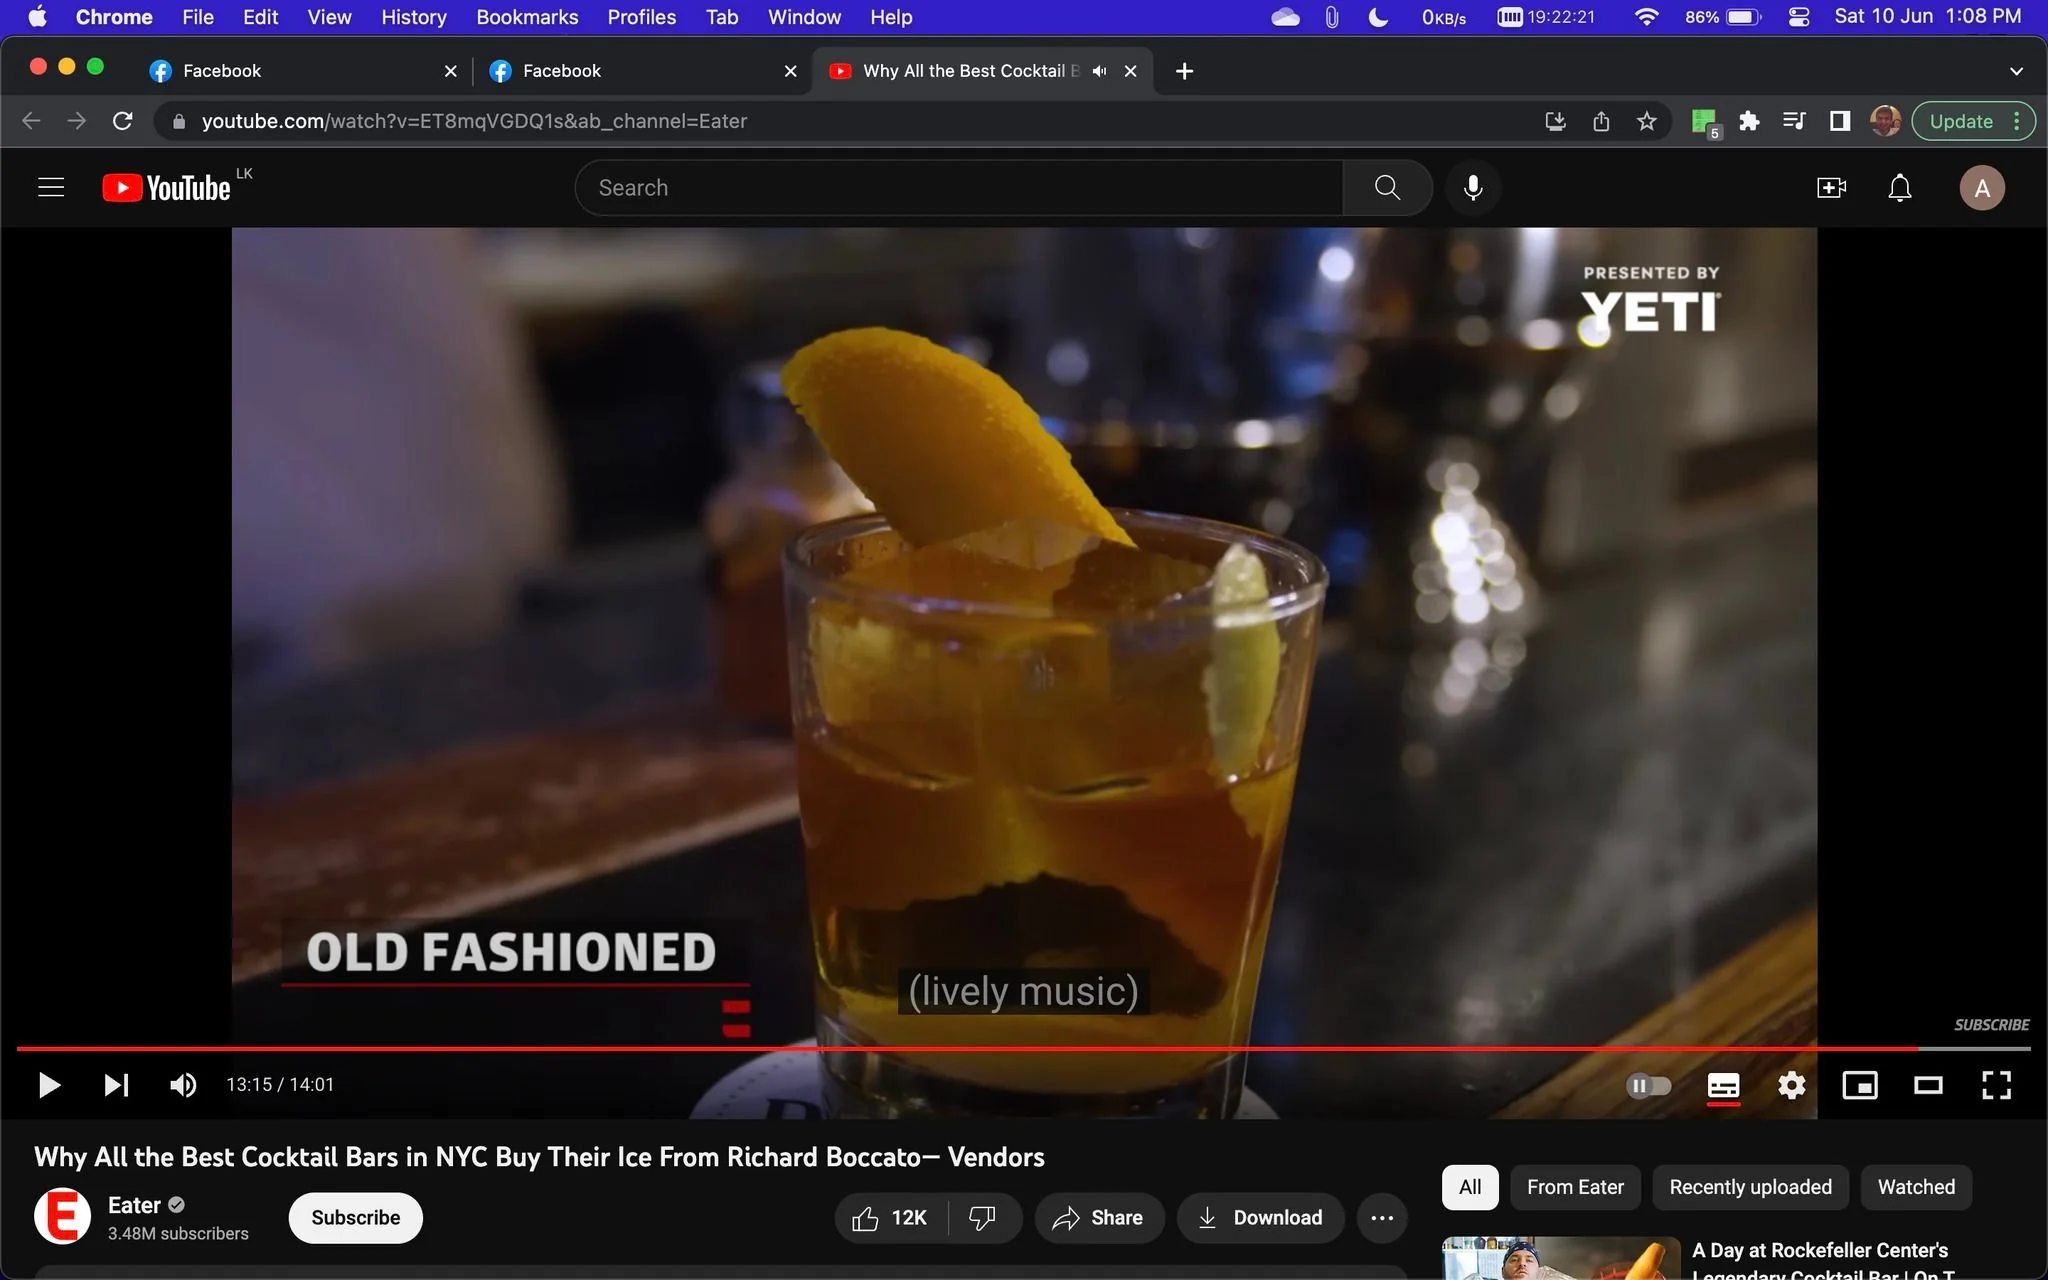Open the green extension with badge 5

pyautogui.click(x=1704, y=122)
